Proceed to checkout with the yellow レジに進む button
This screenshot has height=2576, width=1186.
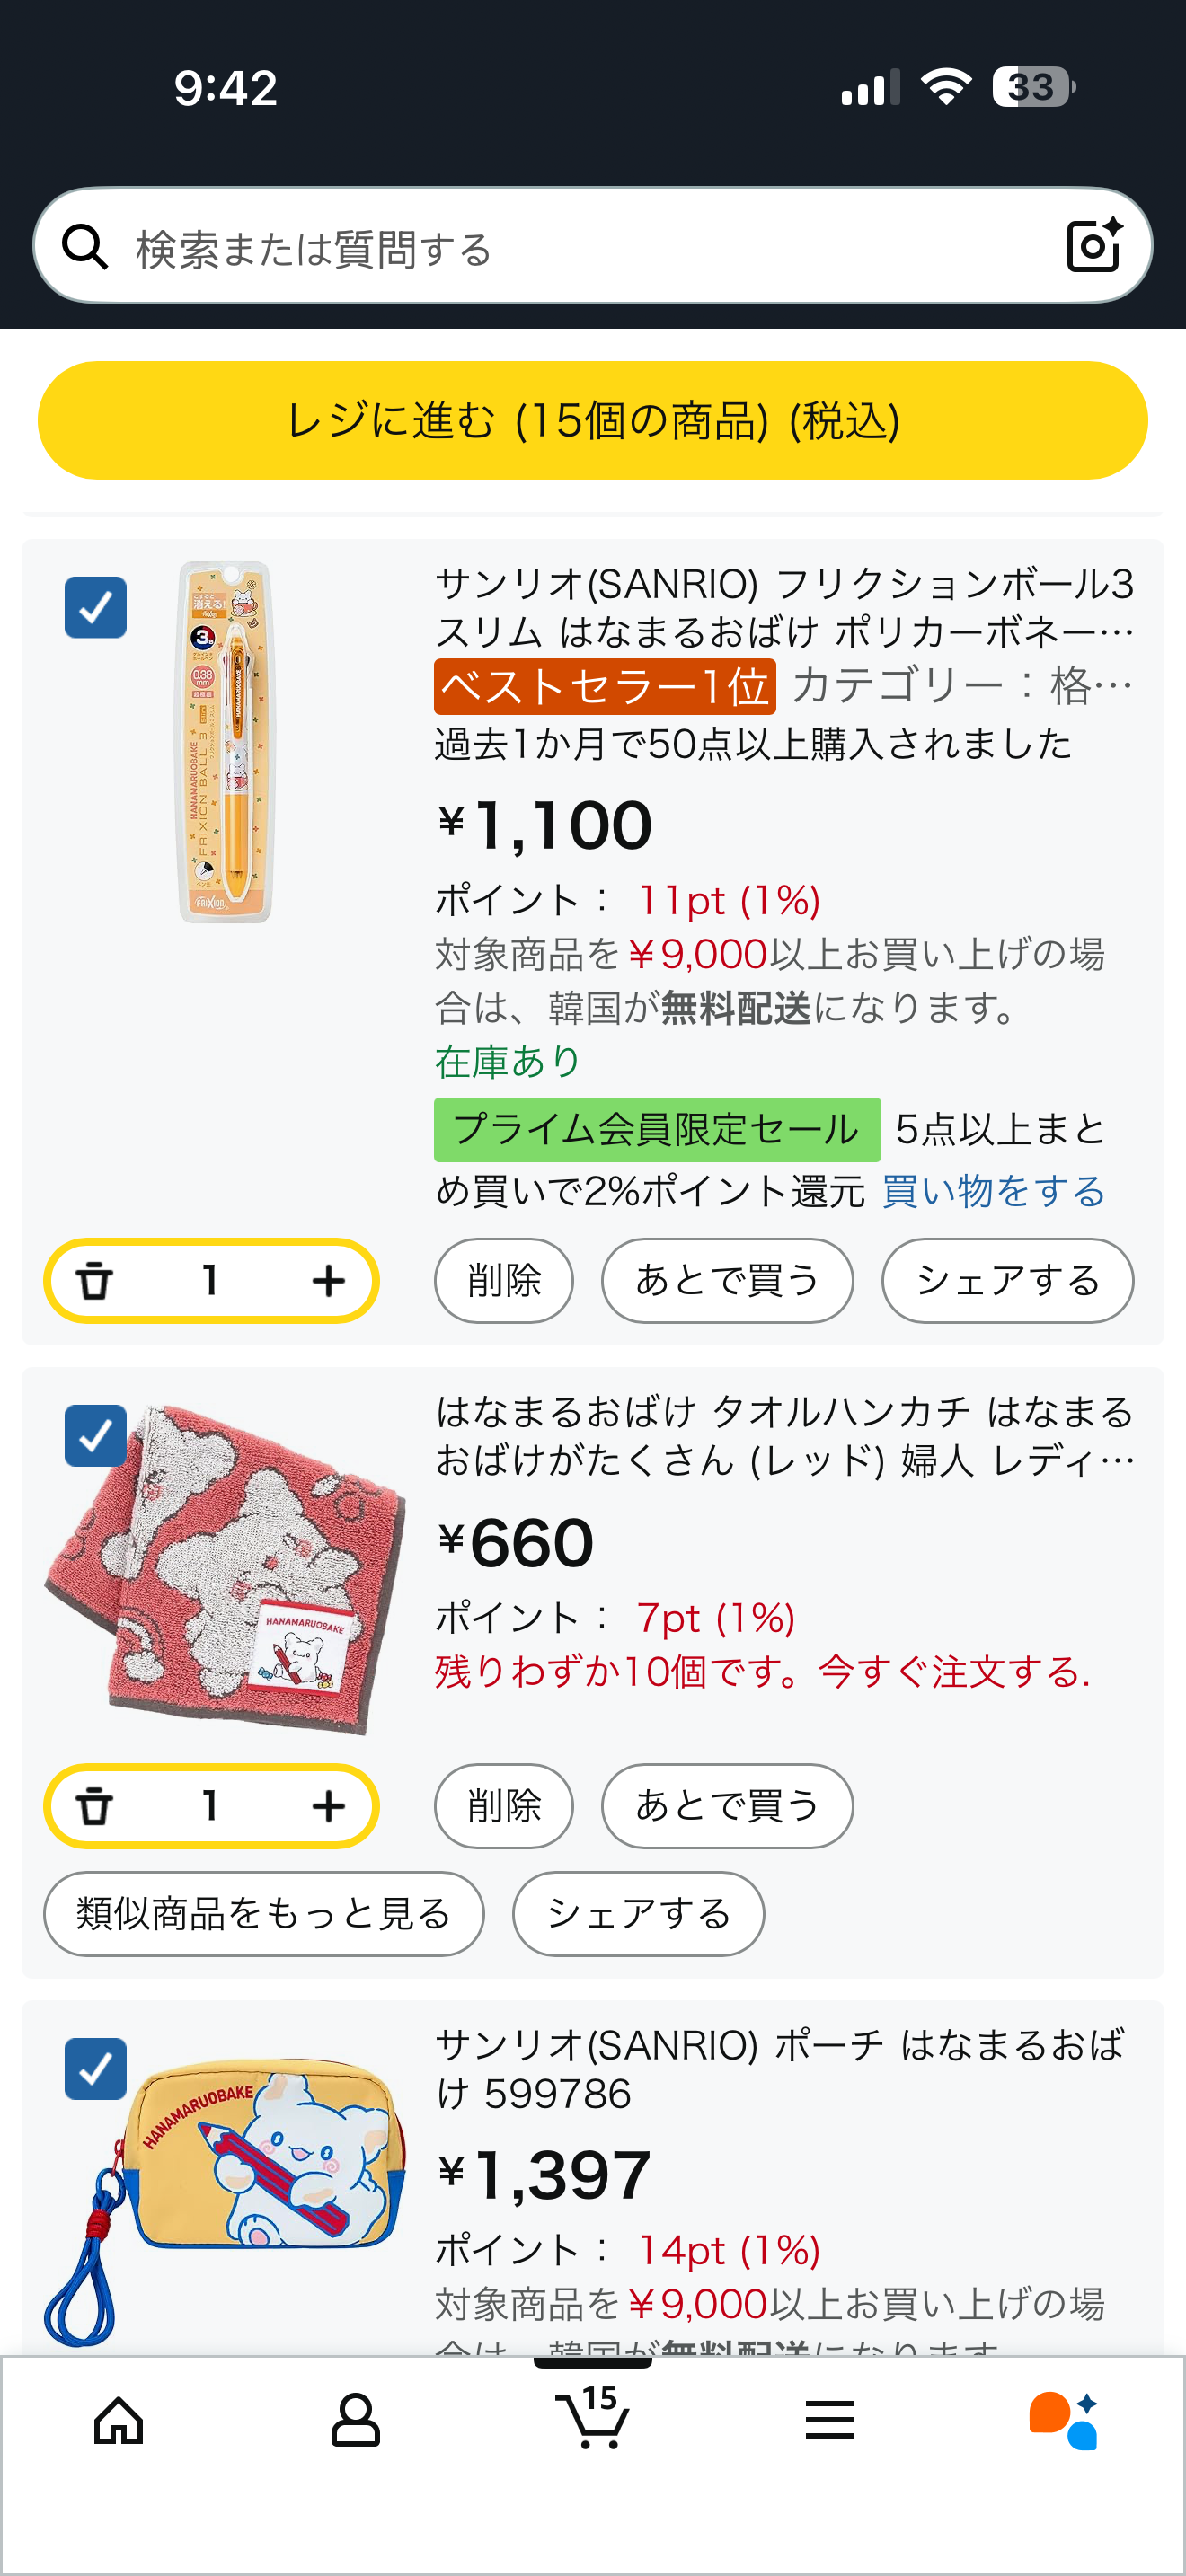click(x=593, y=420)
